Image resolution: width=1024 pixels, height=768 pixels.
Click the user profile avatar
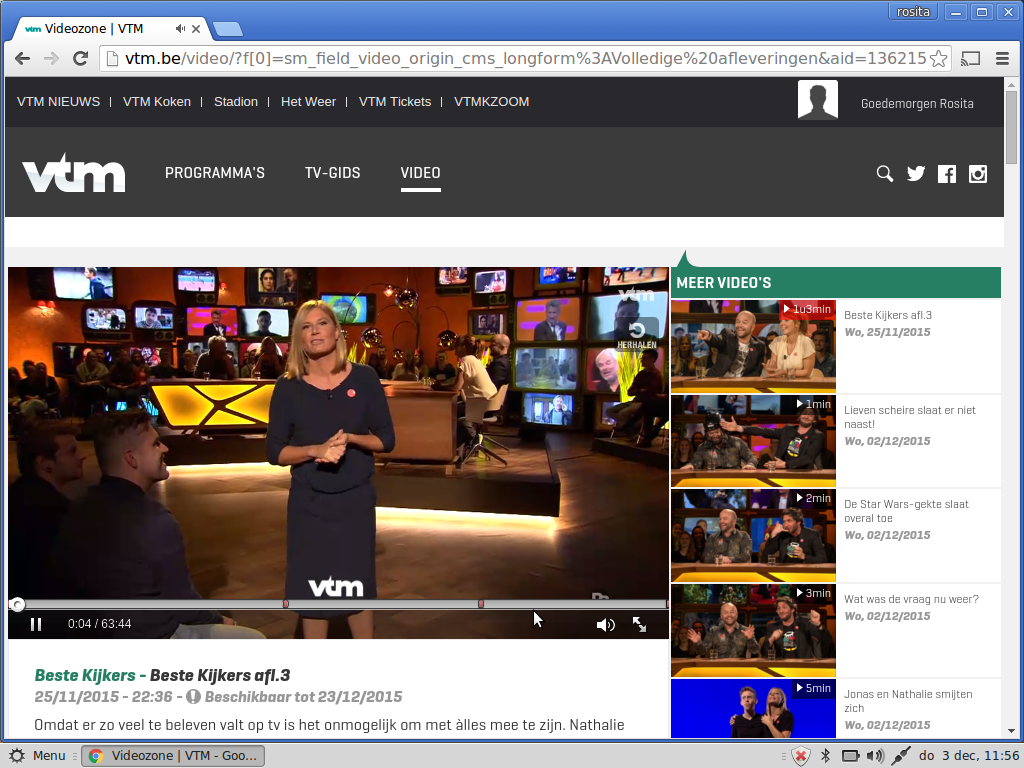[x=817, y=100]
